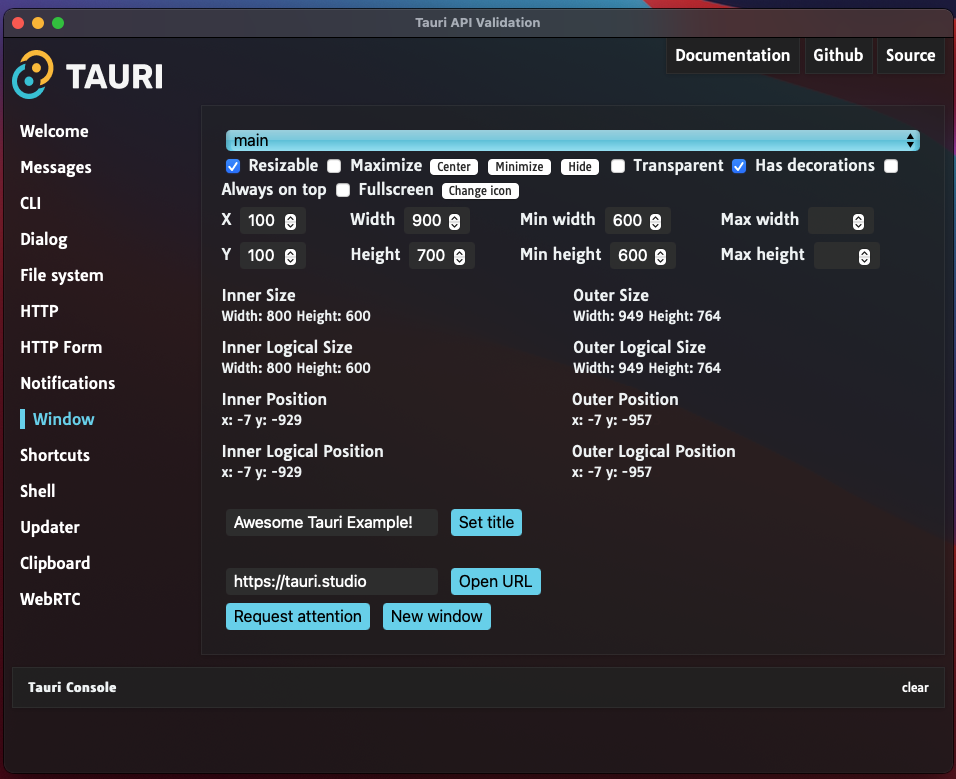Open the Clipboard section
956x779 pixels.
55,563
